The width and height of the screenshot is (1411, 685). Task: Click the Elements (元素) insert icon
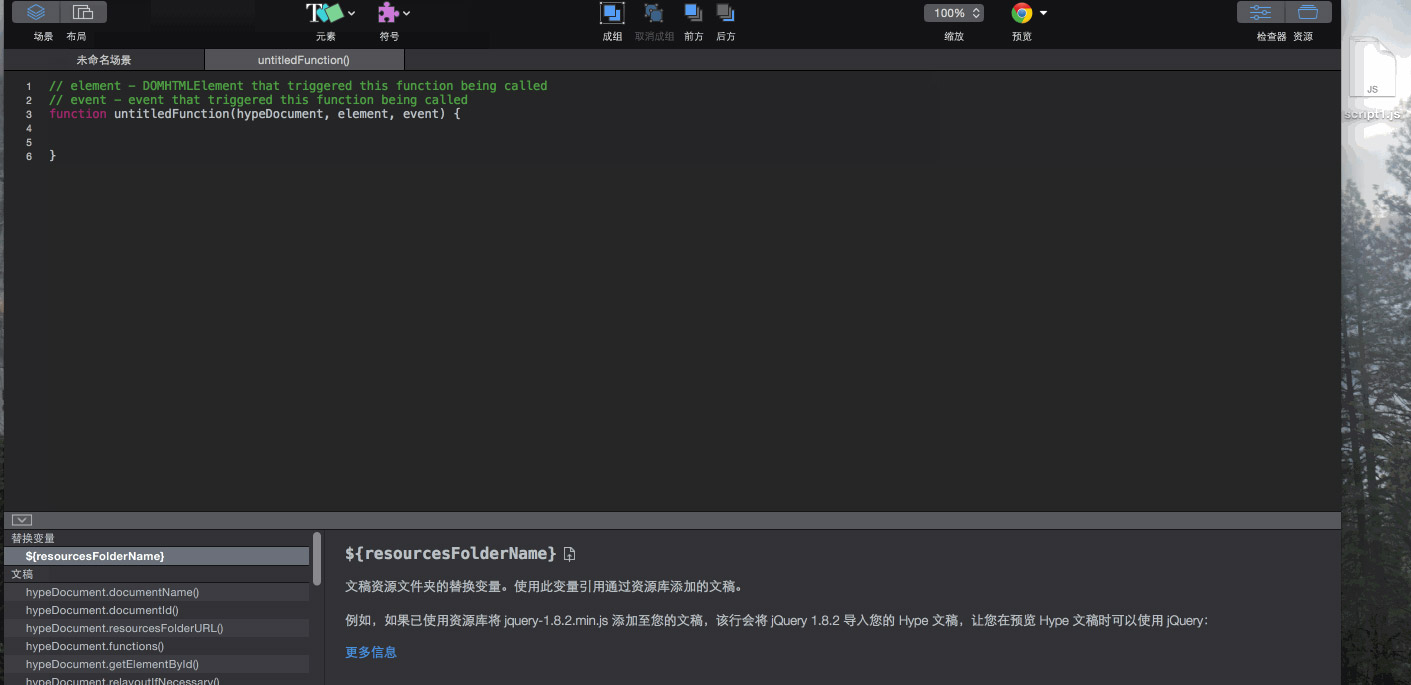pyautogui.click(x=324, y=13)
